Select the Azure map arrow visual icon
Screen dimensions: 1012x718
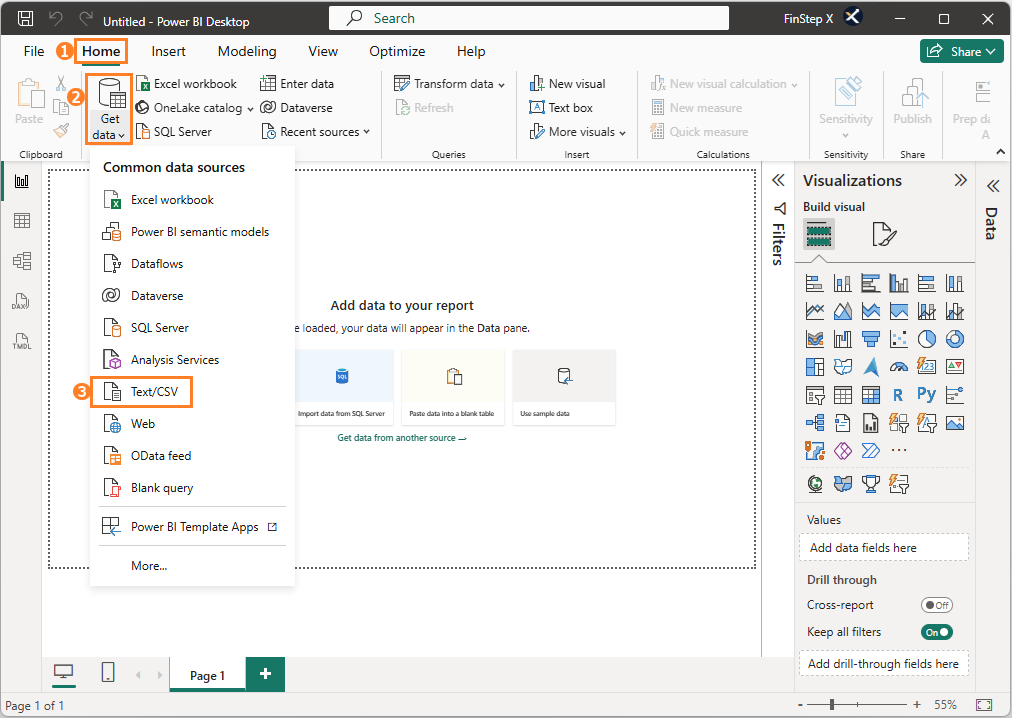871,367
